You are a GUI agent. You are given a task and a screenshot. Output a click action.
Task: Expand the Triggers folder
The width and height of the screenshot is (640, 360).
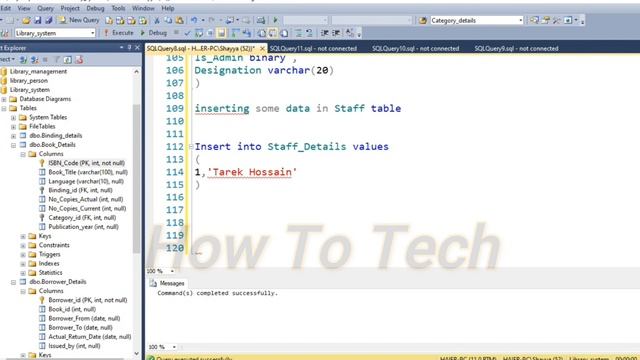coord(23,255)
